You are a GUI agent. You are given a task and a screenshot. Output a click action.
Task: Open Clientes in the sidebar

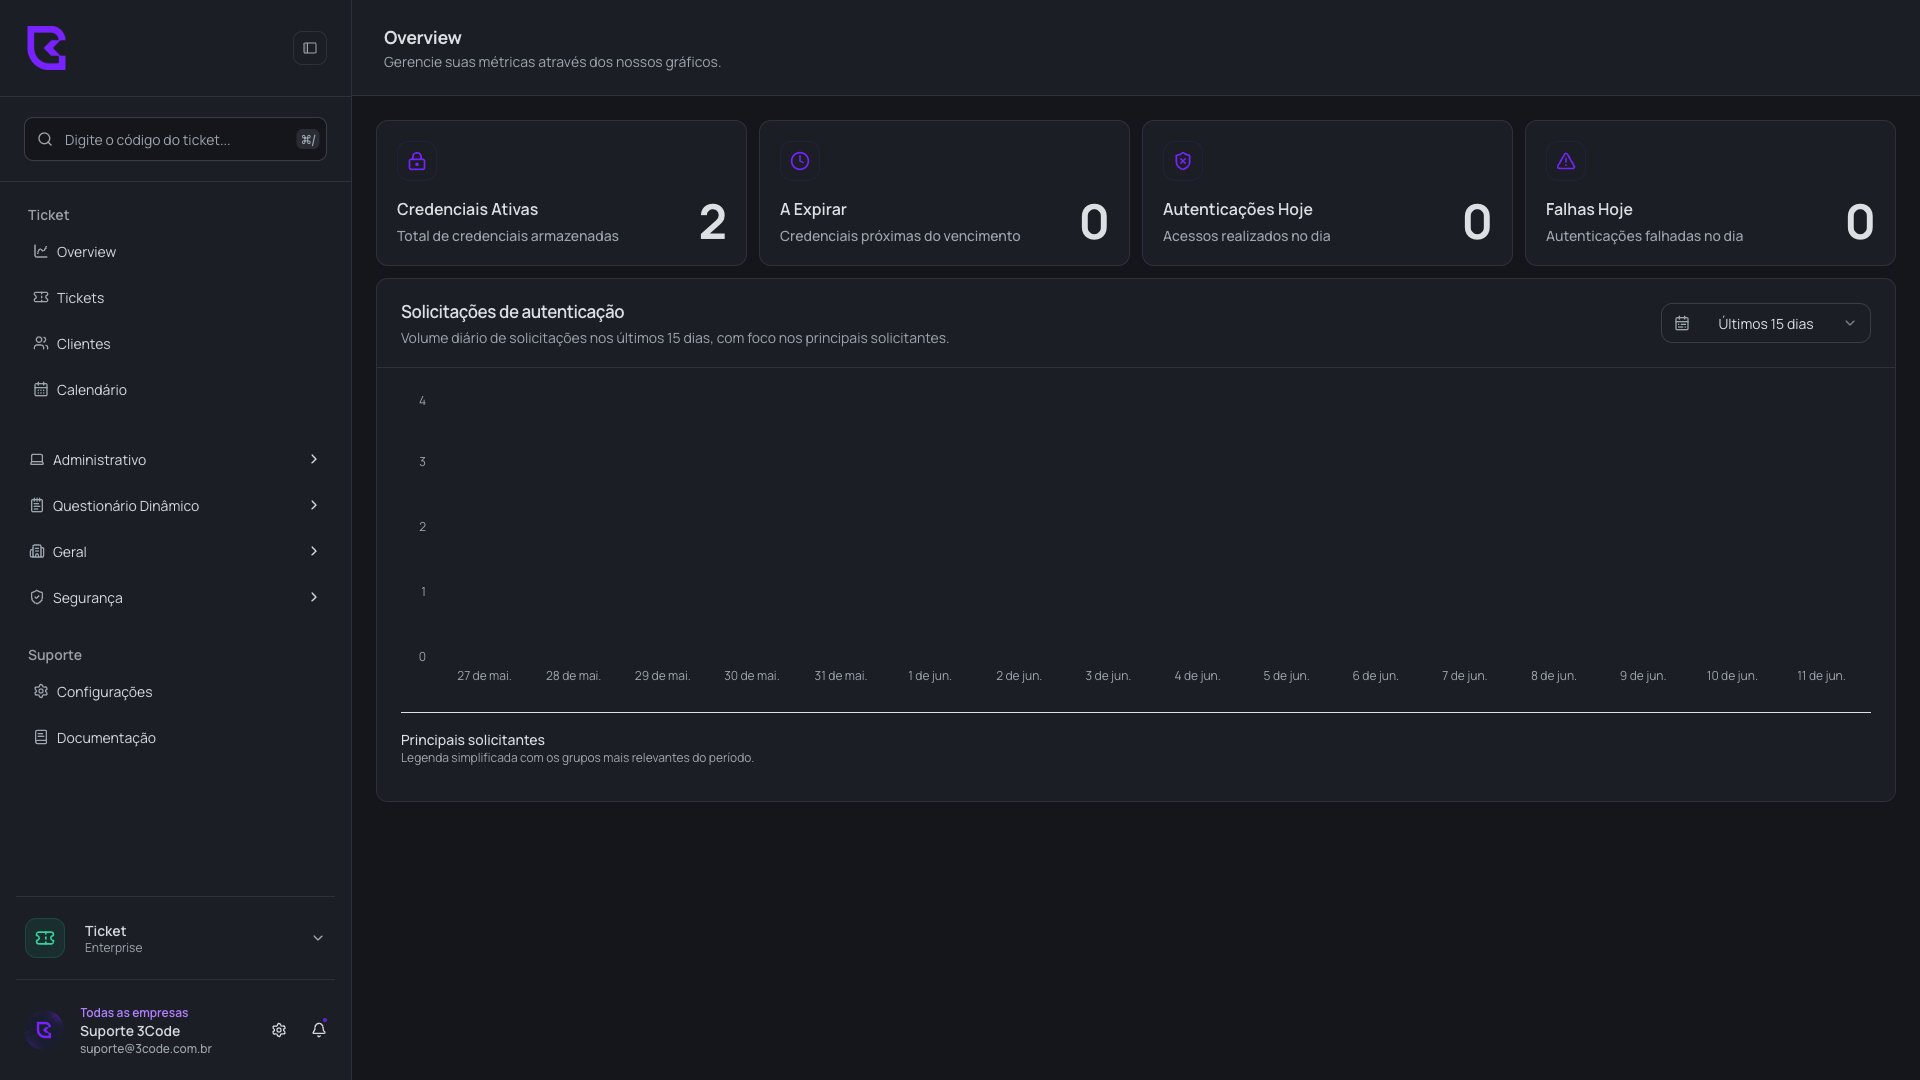175,344
